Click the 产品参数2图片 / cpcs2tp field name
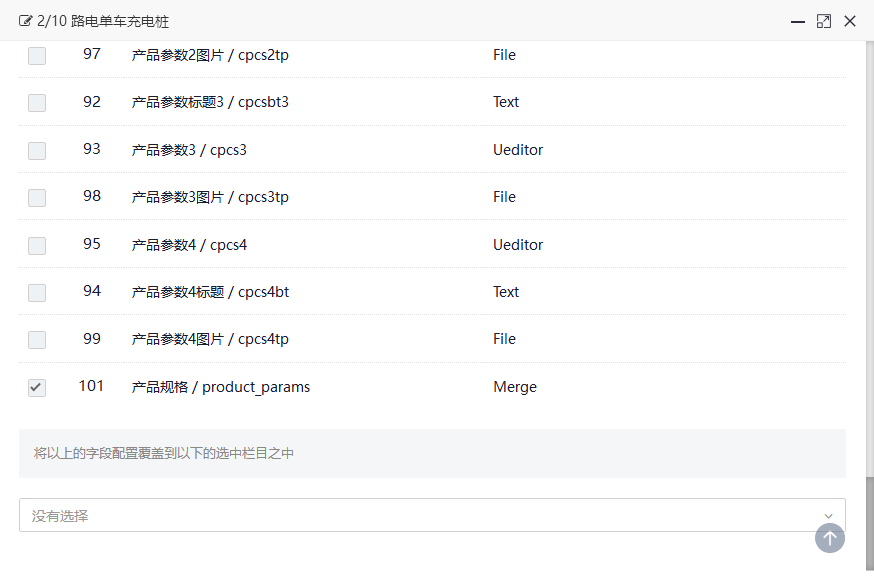 pyautogui.click(x=210, y=55)
